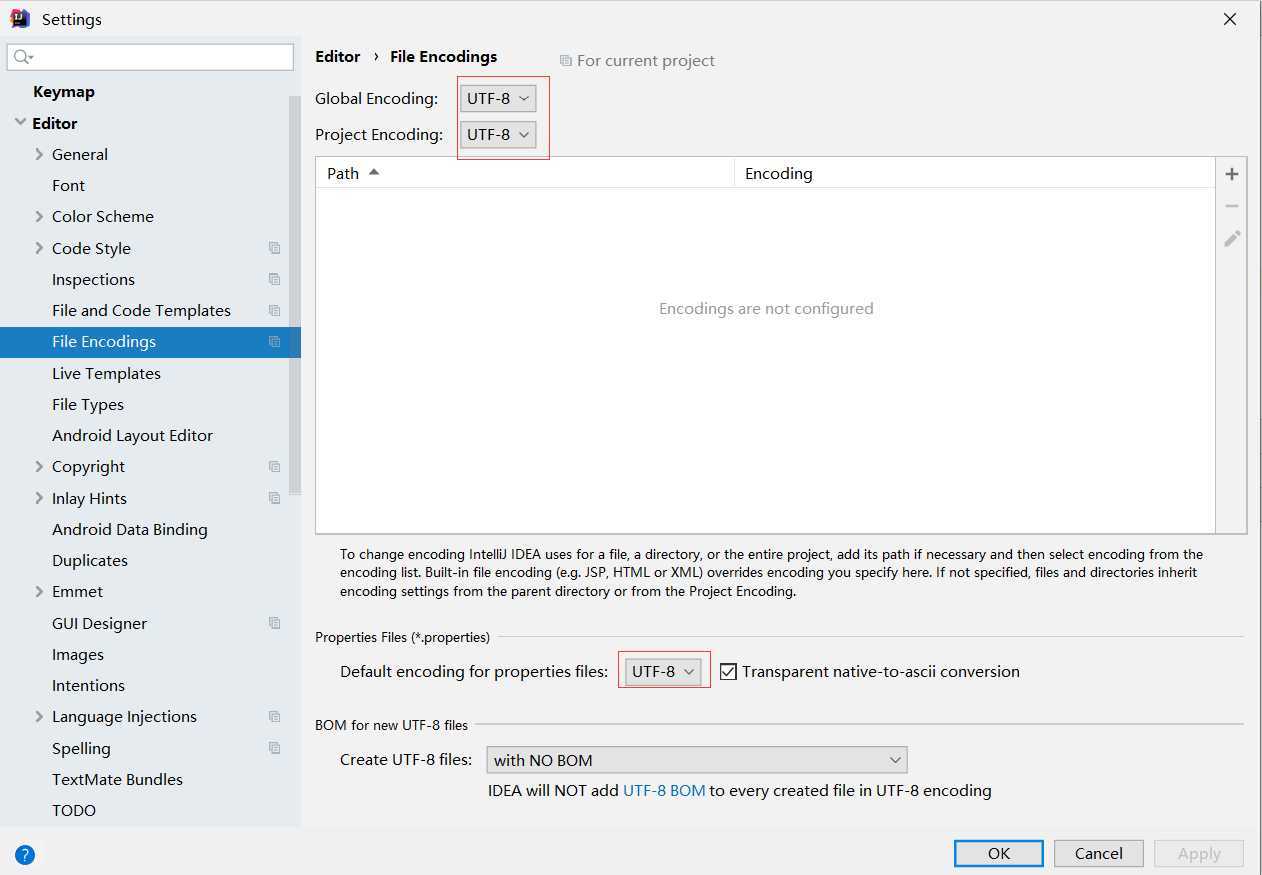Sort by the Path column header
1262x875 pixels.
(525, 173)
